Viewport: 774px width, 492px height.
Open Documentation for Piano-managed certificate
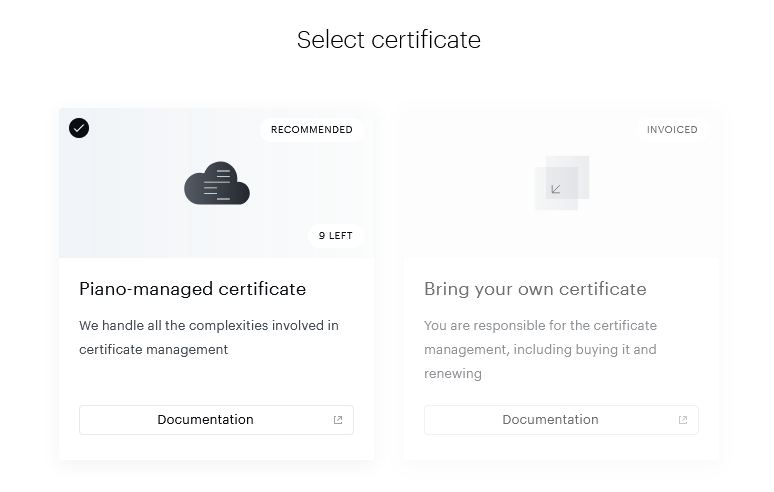click(x=206, y=420)
